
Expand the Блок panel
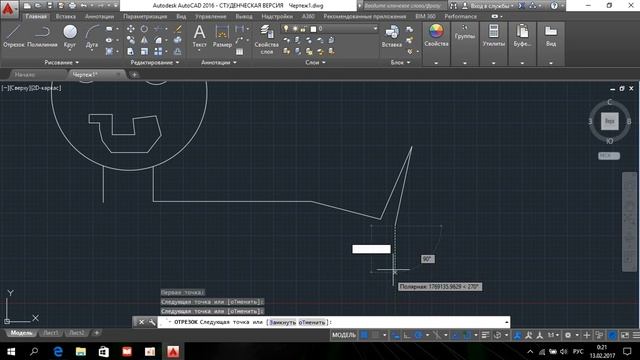(x=400, y=62)
